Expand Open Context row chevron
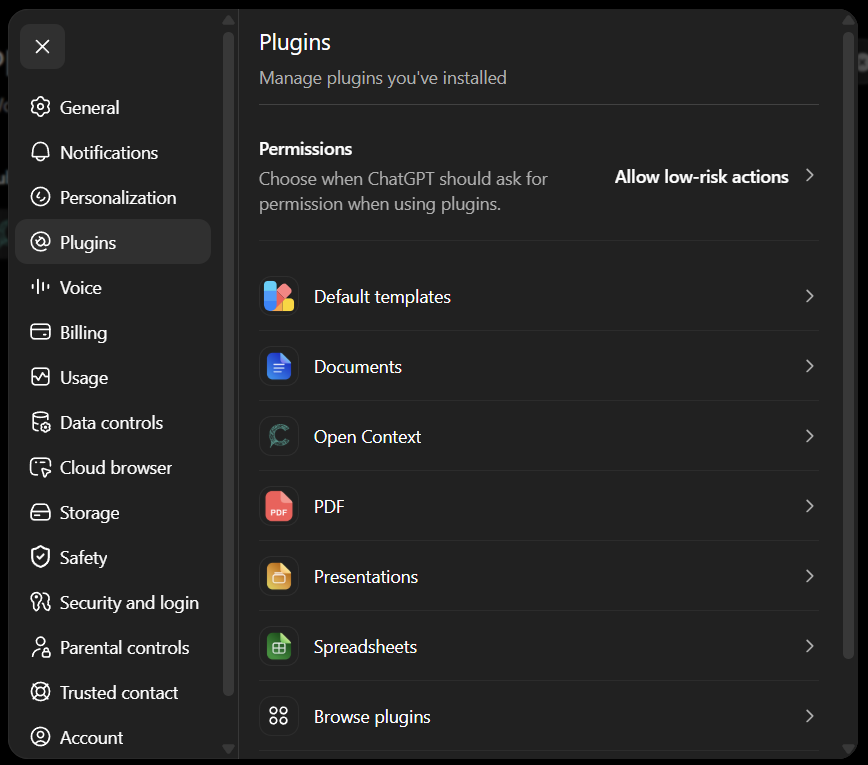 pos(809,436)
